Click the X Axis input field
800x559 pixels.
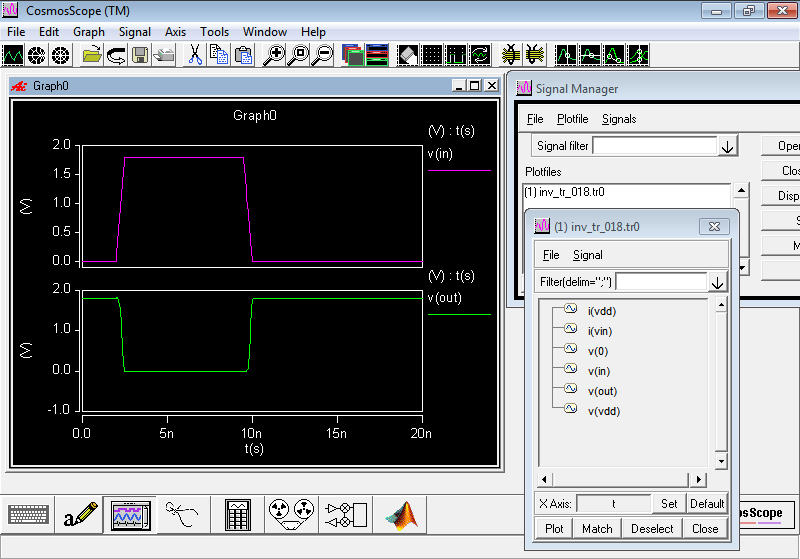click(614, 504)
